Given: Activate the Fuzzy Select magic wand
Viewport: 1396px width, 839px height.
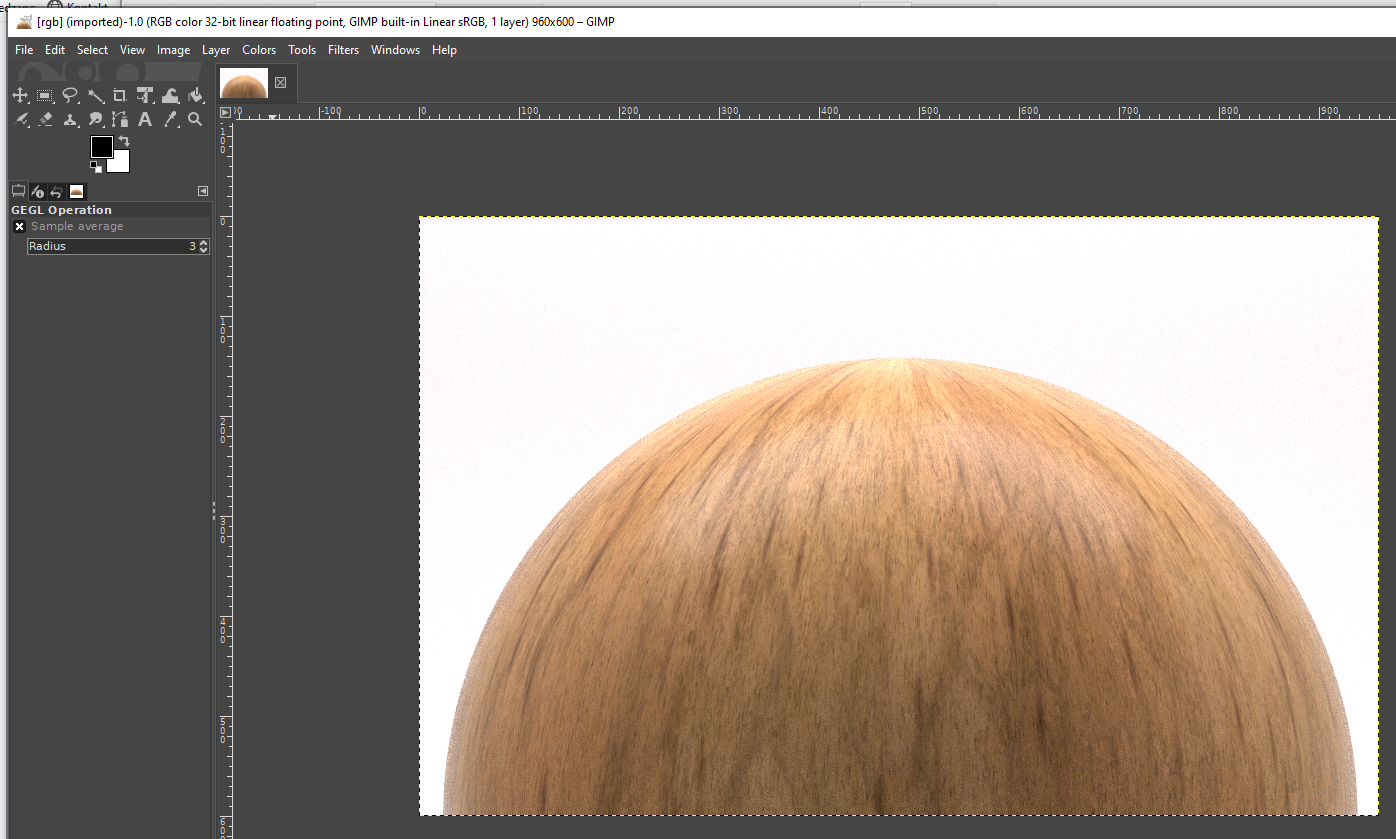Looking at the screenshot, I should pos(96,95).
